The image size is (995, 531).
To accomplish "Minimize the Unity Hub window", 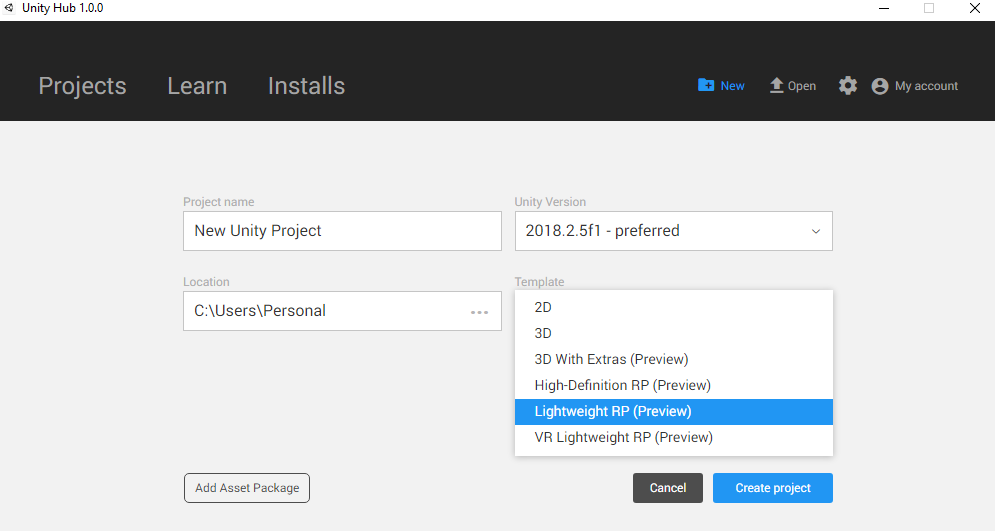I will pos(883,8).
